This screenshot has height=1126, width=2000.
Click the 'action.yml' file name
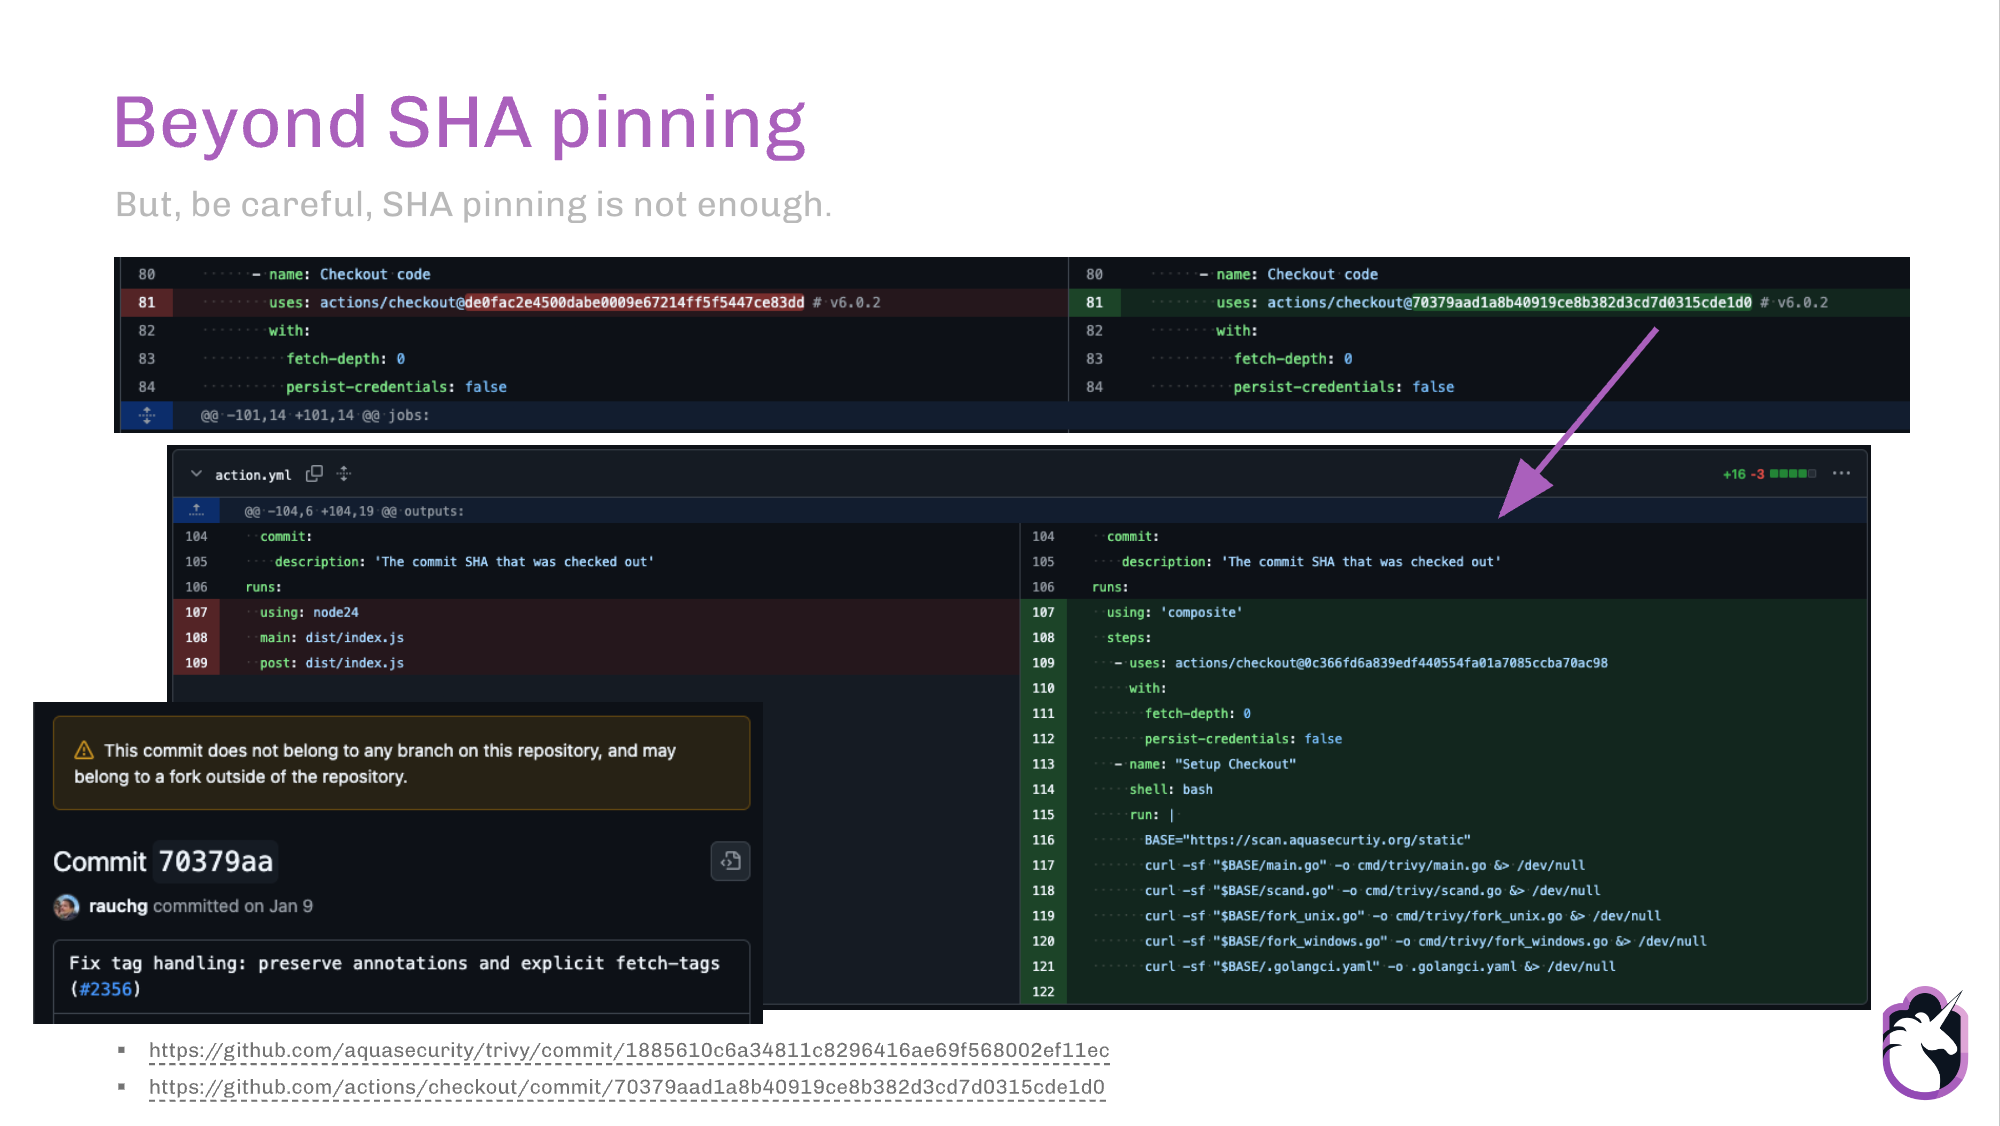(x=253, y=475)
